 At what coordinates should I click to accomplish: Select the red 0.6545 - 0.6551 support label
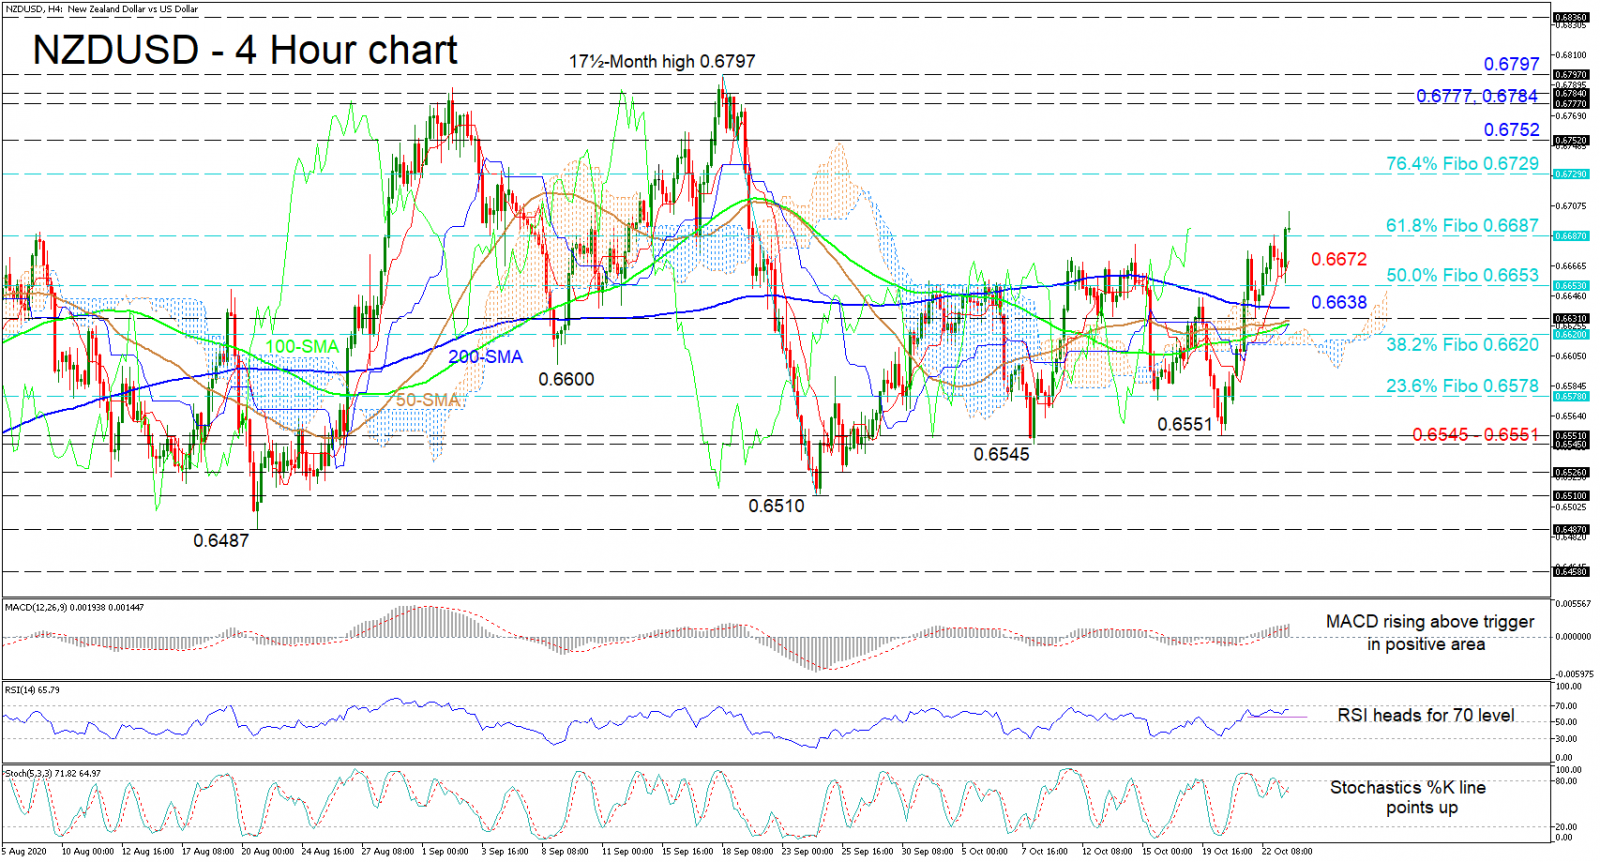pyautogui.click(x=1475, y=435)
